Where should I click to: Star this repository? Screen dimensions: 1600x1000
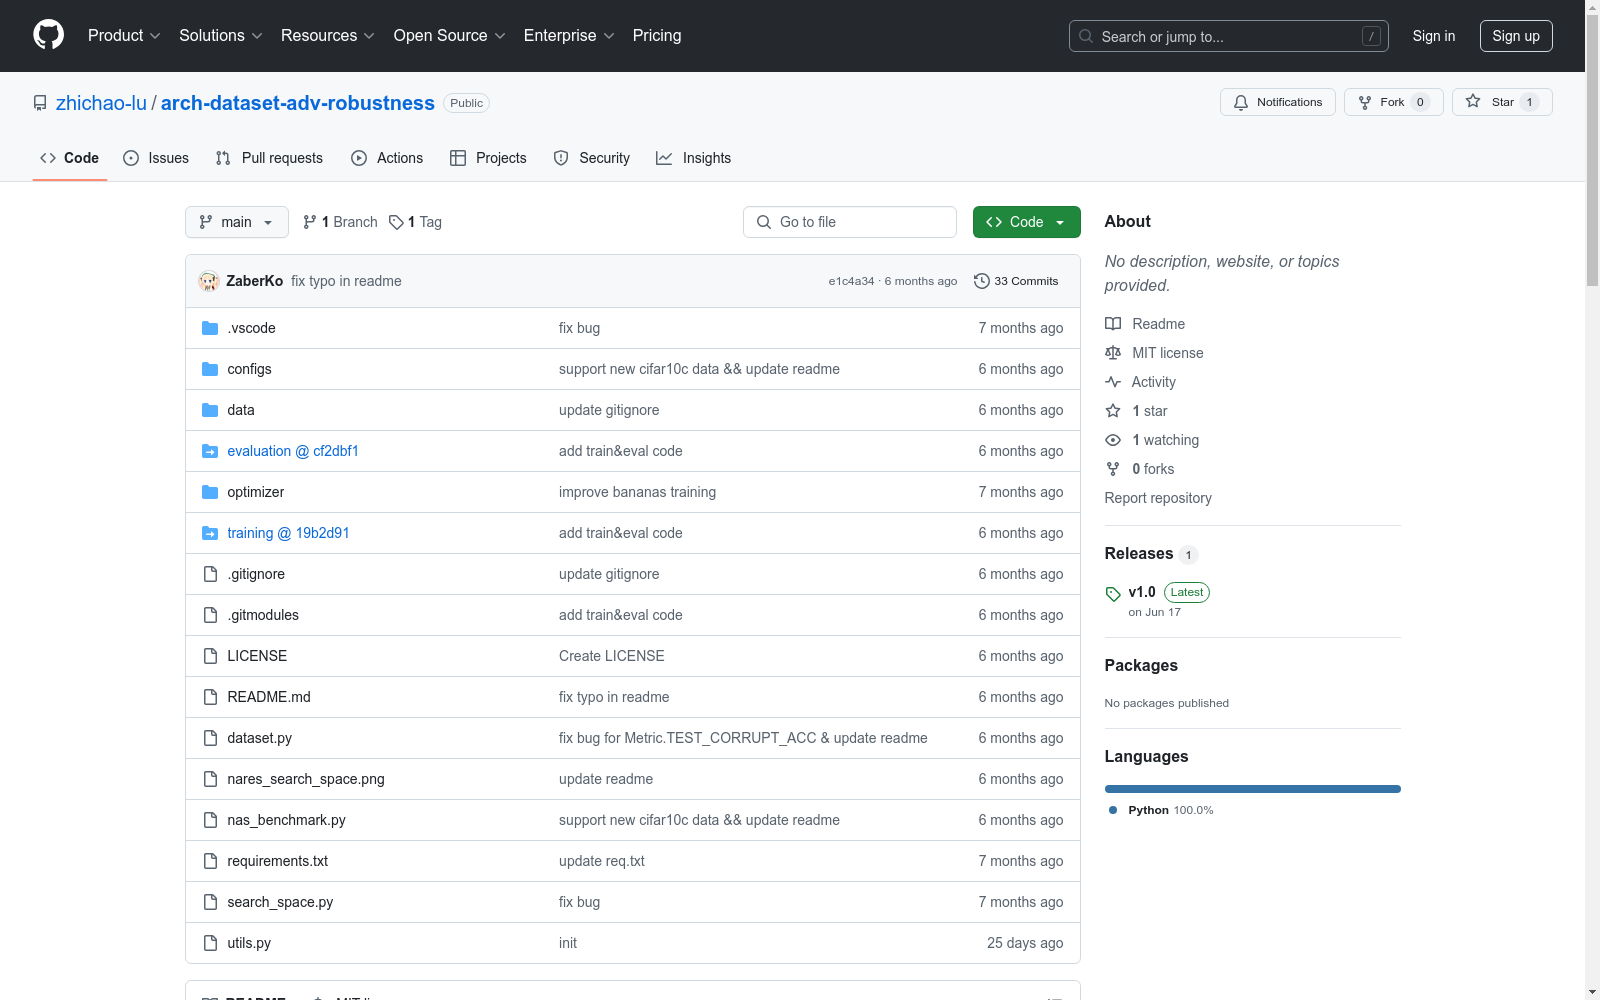click(x=1502, y=102)
